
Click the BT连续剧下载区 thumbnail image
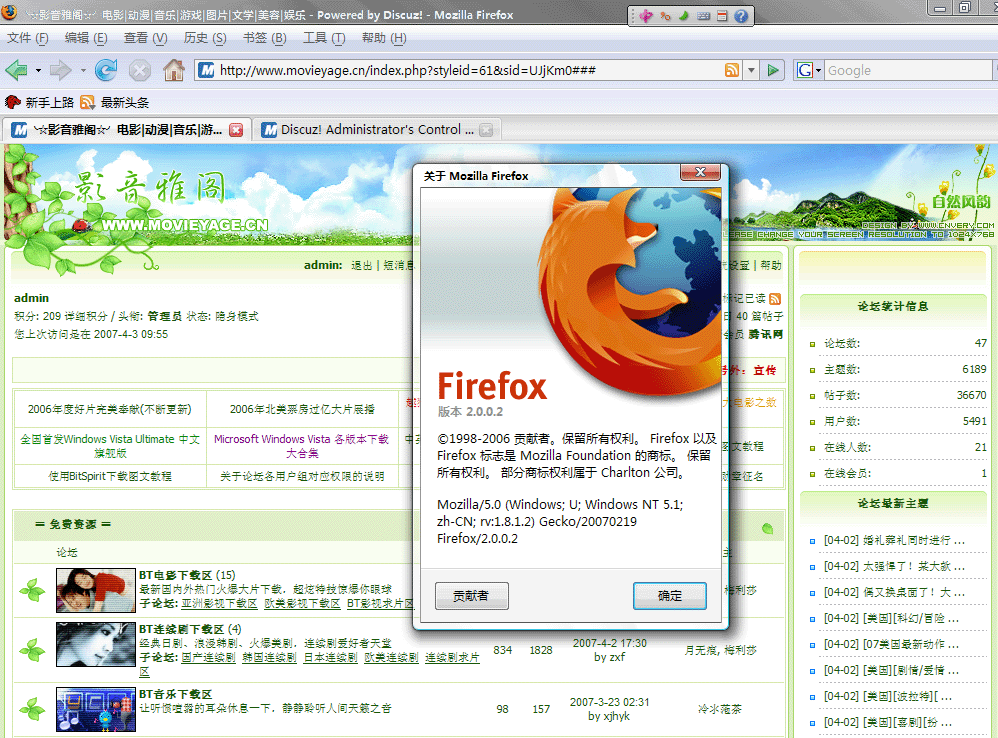(x=95, y=644)
